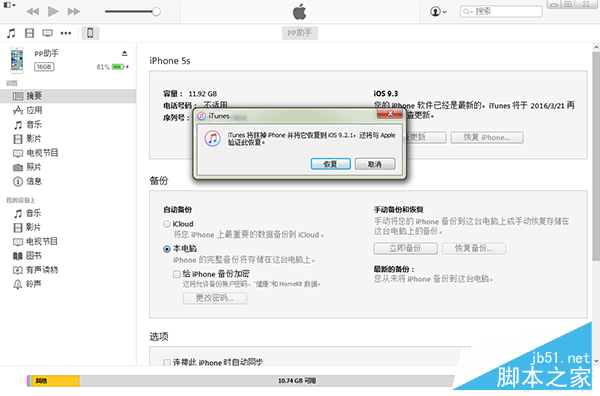Click the 恢复备份... button
Image resolution: width=600 pixels, height=396 pixels.
tap(474, 248)
